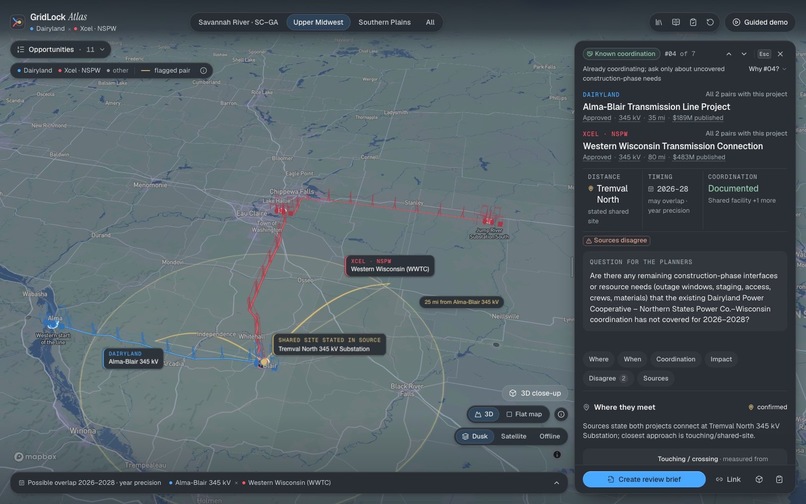Close the opportunity detail panel
Image resolution: width=806 pixels, height=504 pixels.
[x=780, y=54]
